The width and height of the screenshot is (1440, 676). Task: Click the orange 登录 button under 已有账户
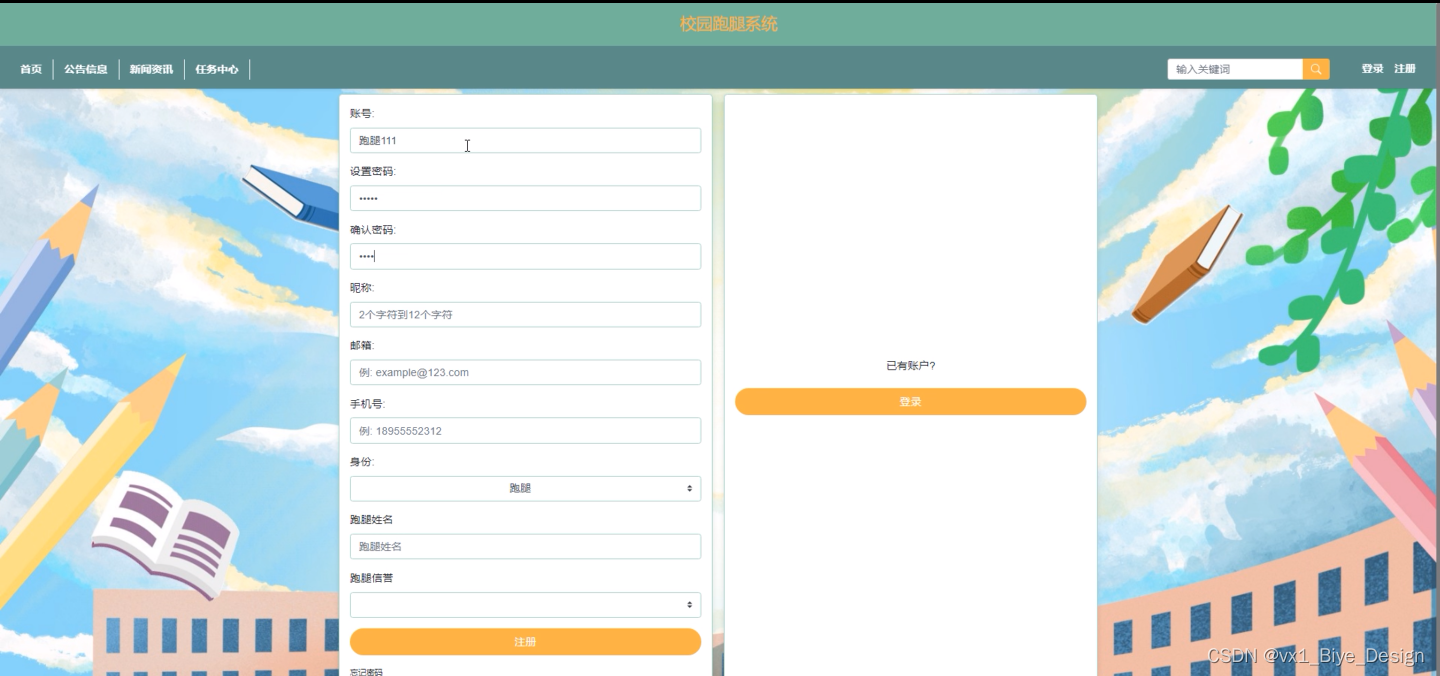[910, 402]
